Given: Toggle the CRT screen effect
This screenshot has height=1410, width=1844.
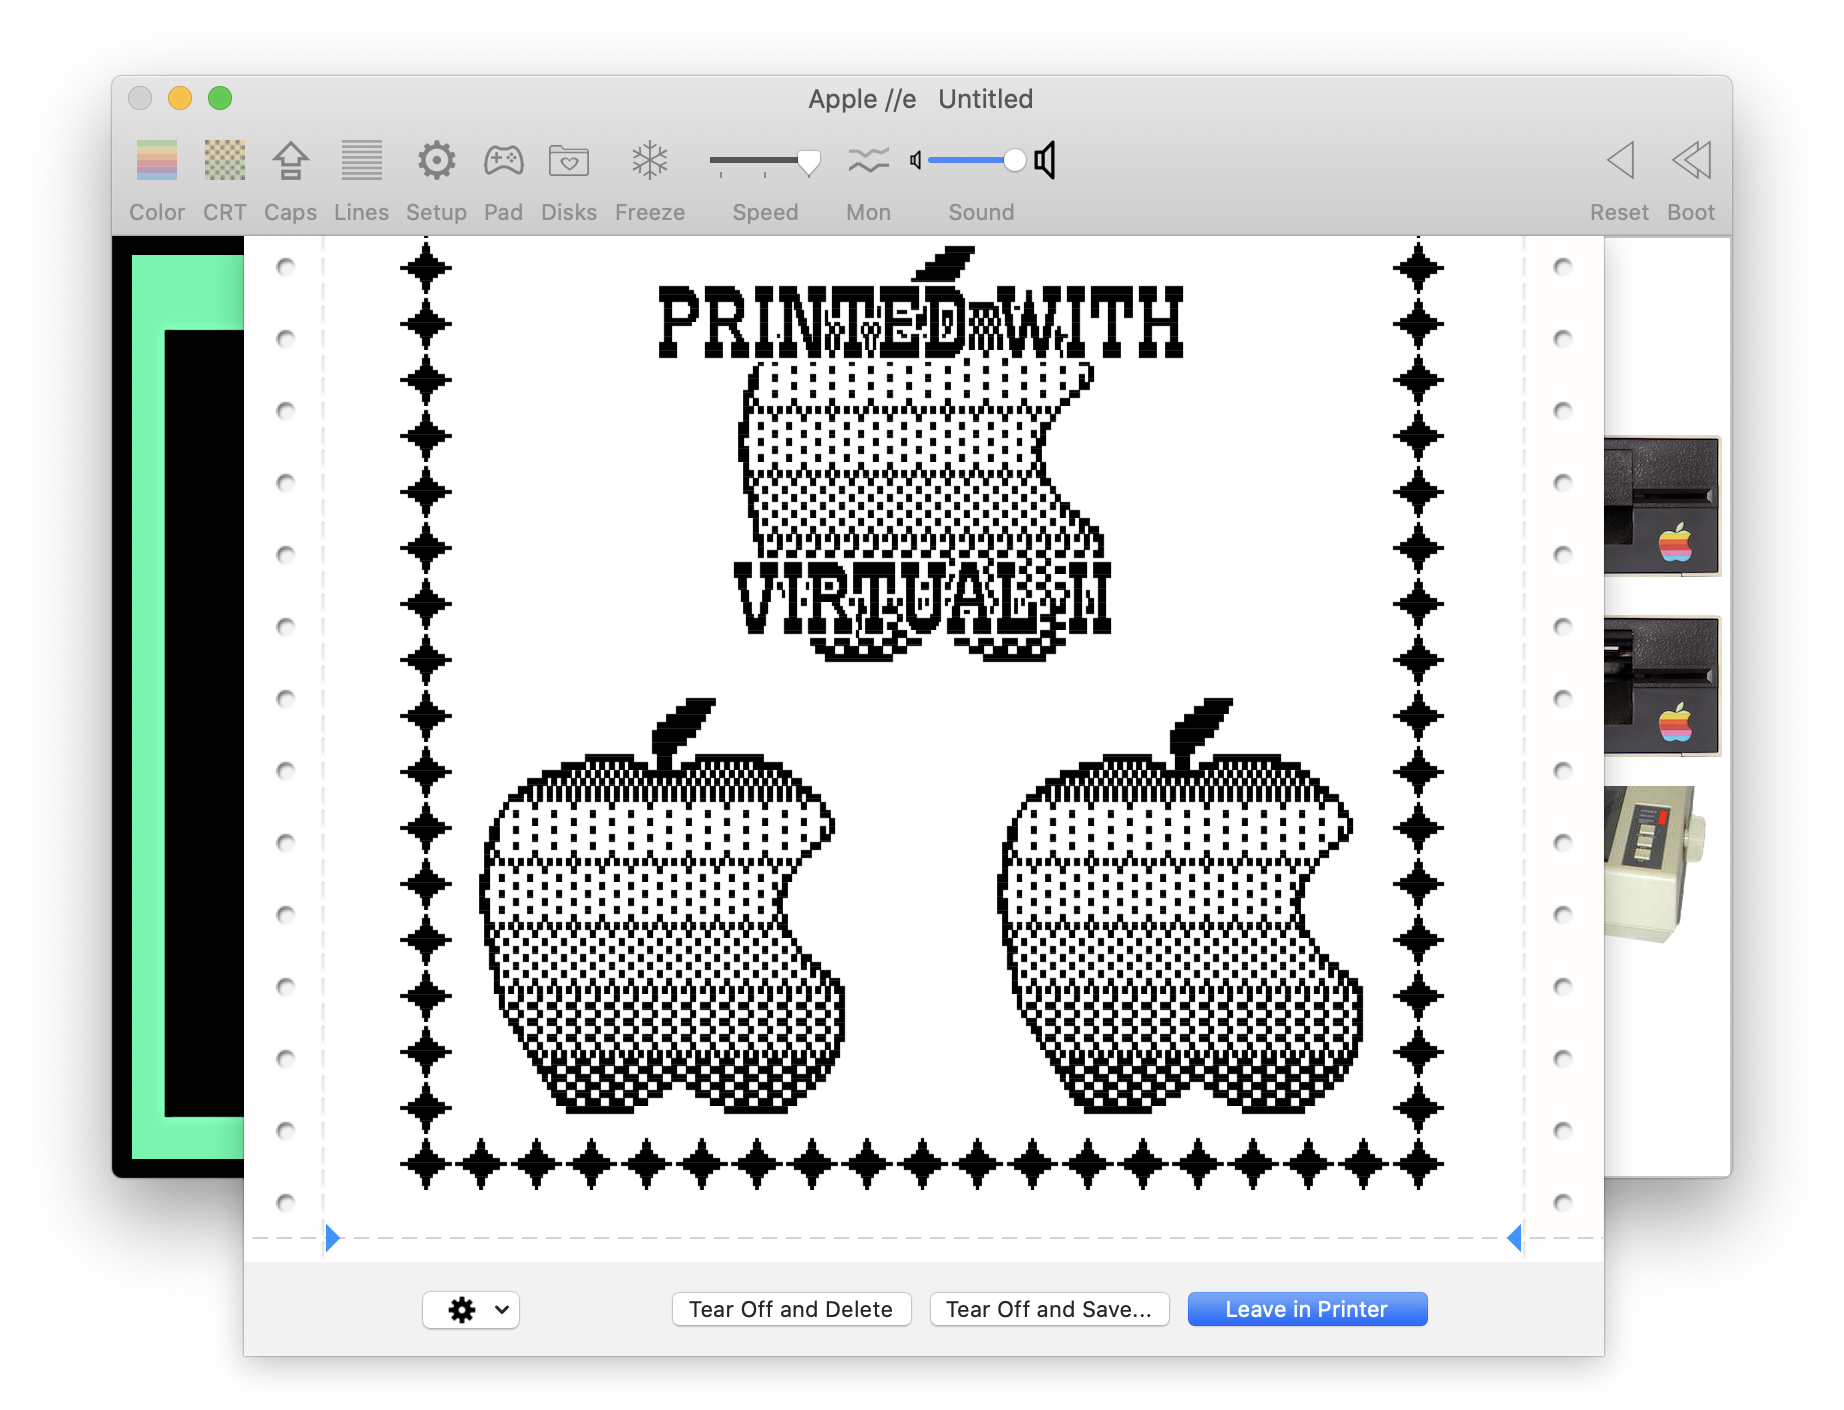Looking at the screenshot, I should pyautogui.click(x=225, y=161).
